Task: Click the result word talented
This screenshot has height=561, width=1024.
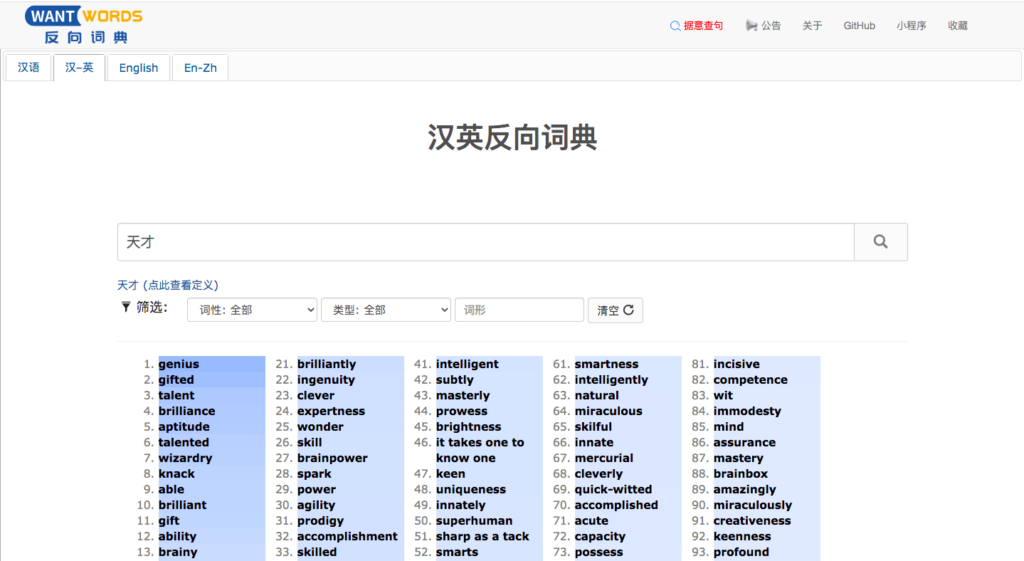Action: coord(184,442)
